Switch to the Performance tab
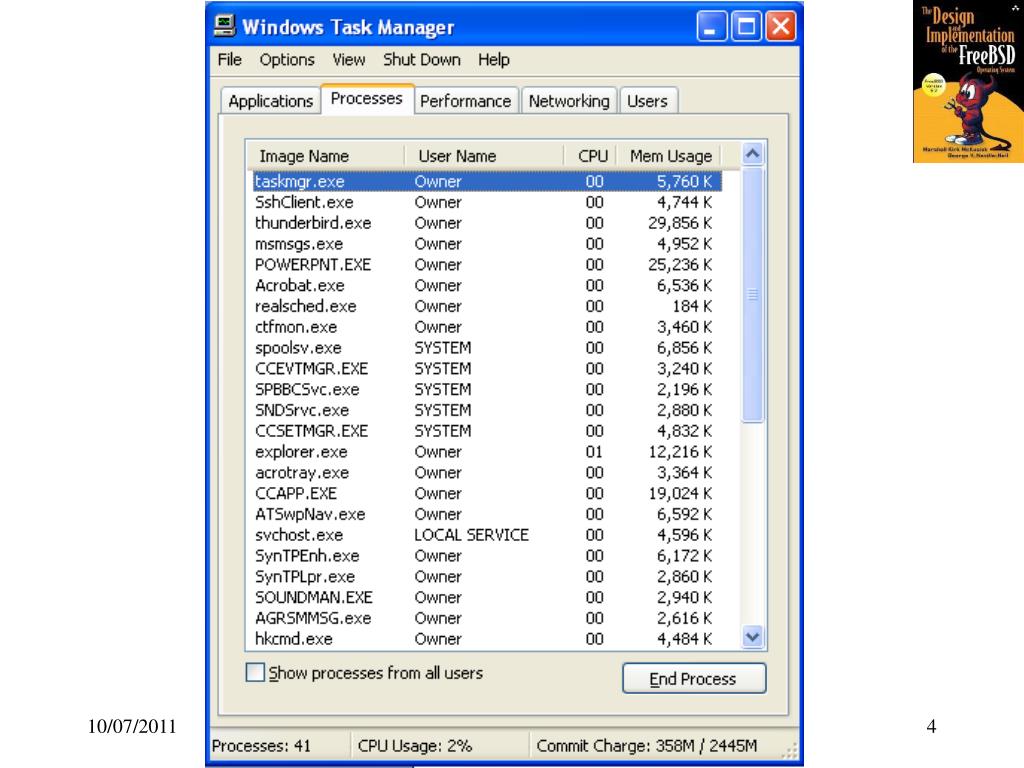The height and width of the screenshot is (768, 1024). tap(465, 101)
